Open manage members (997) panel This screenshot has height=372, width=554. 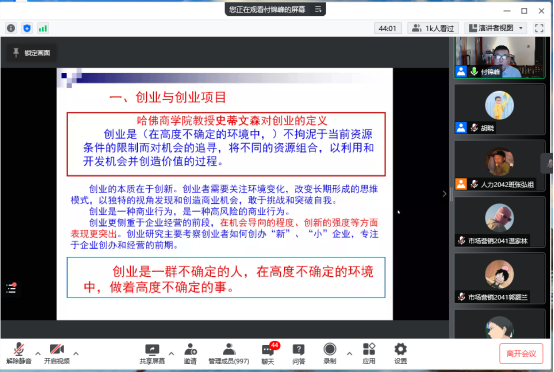click(x=229, y=353)
